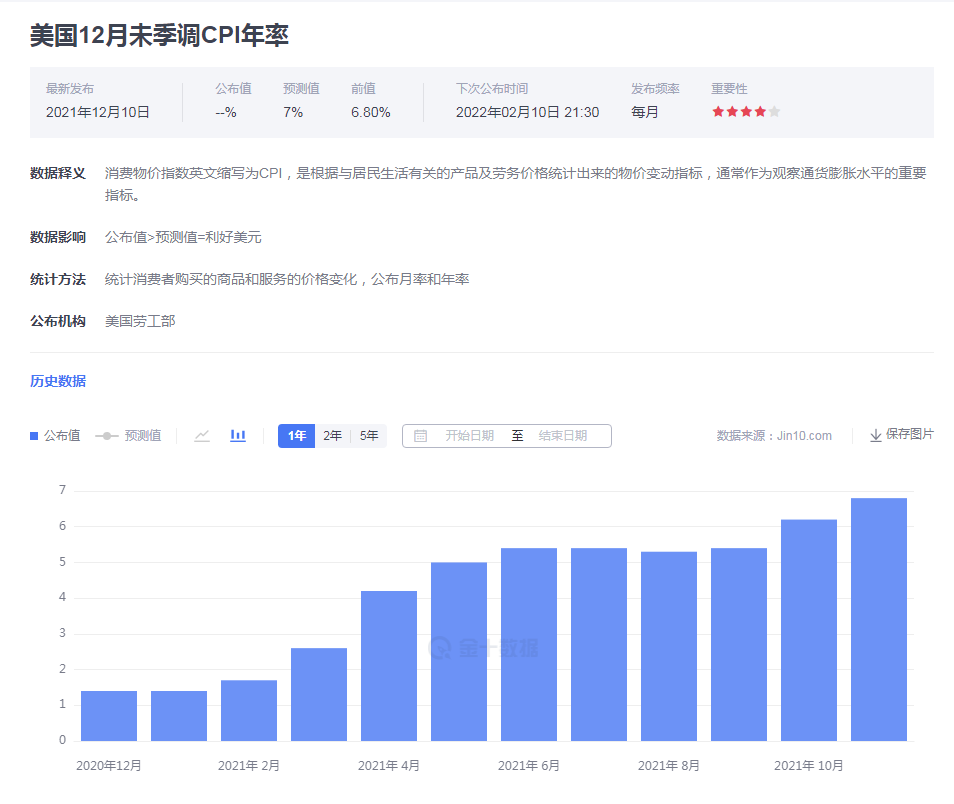Switch to line chart view icon

202,436
